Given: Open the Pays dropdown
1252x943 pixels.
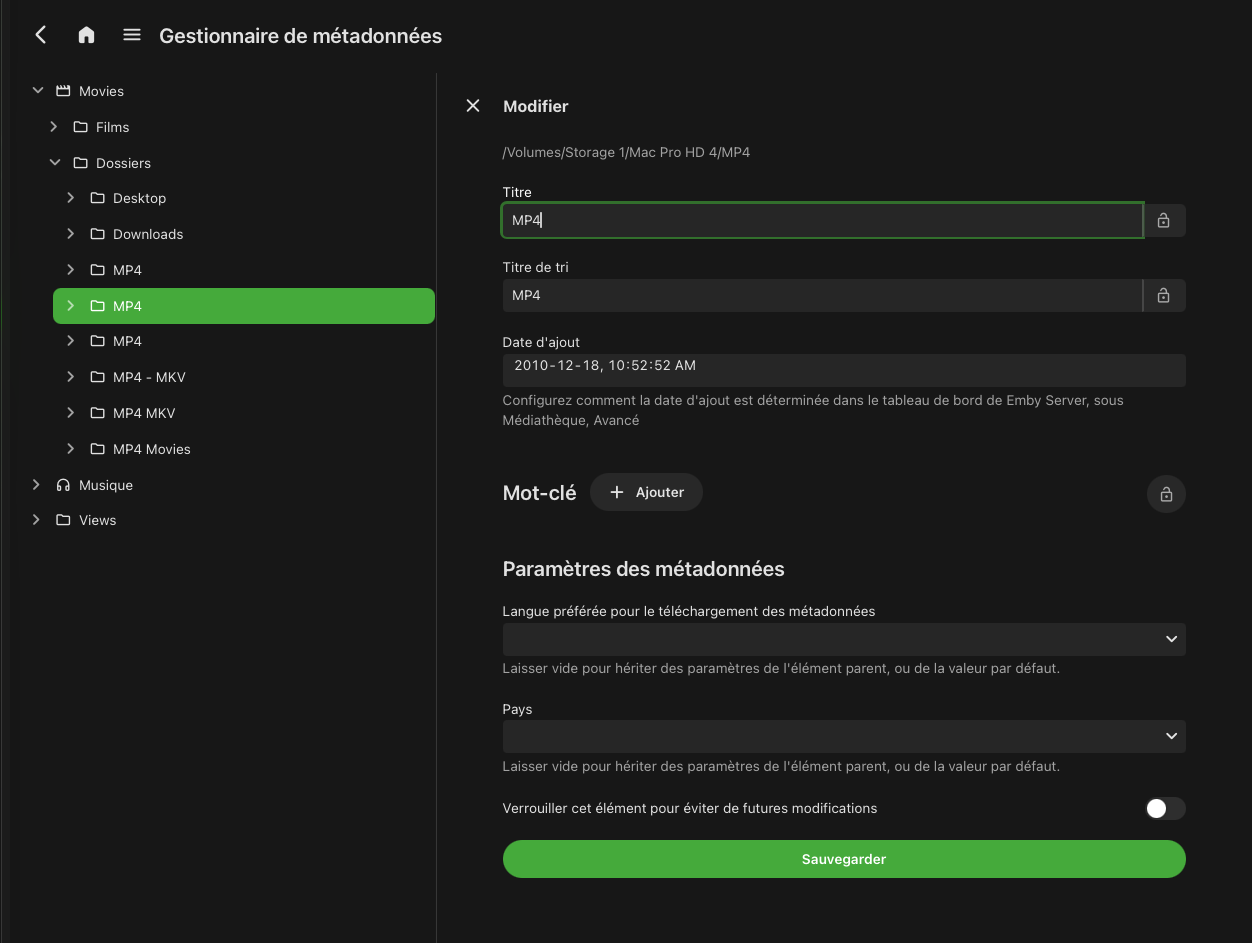Looking at the screenshot, I should [843, 736].
